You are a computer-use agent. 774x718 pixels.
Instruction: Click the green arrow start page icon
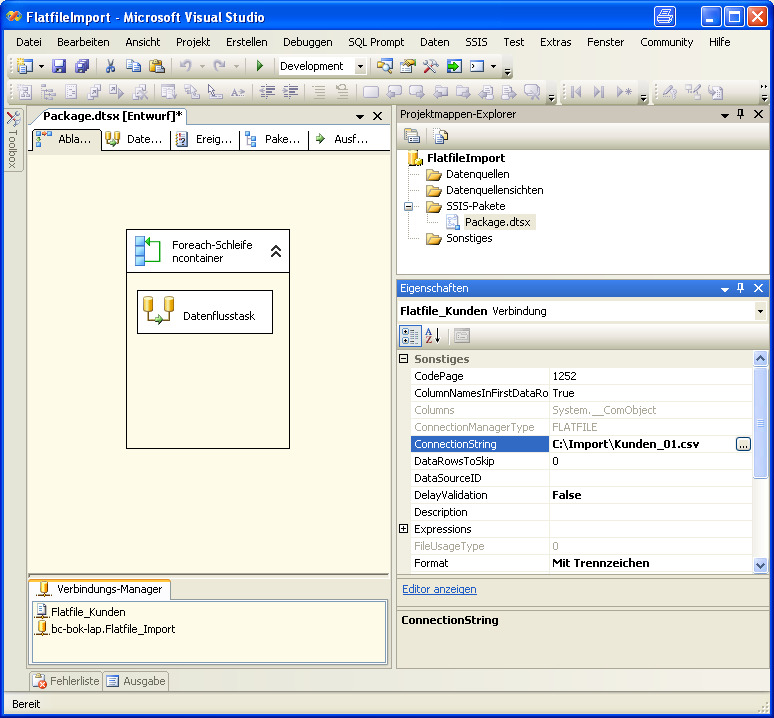pos(454,66)
